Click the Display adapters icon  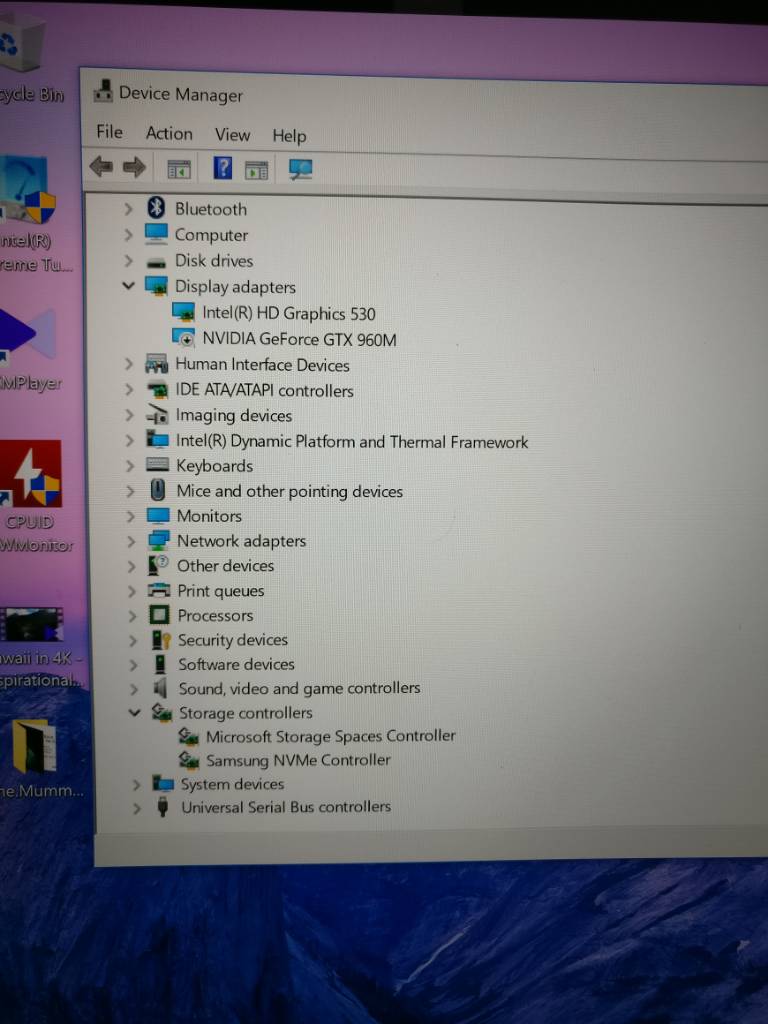point(157,285)
